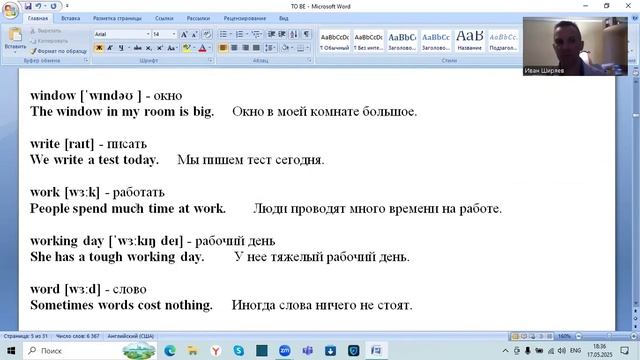The height and width of the screenshot is (360, 640).
Task: Open Microsoft Edge from the taskbar
Action: point(170,350)
